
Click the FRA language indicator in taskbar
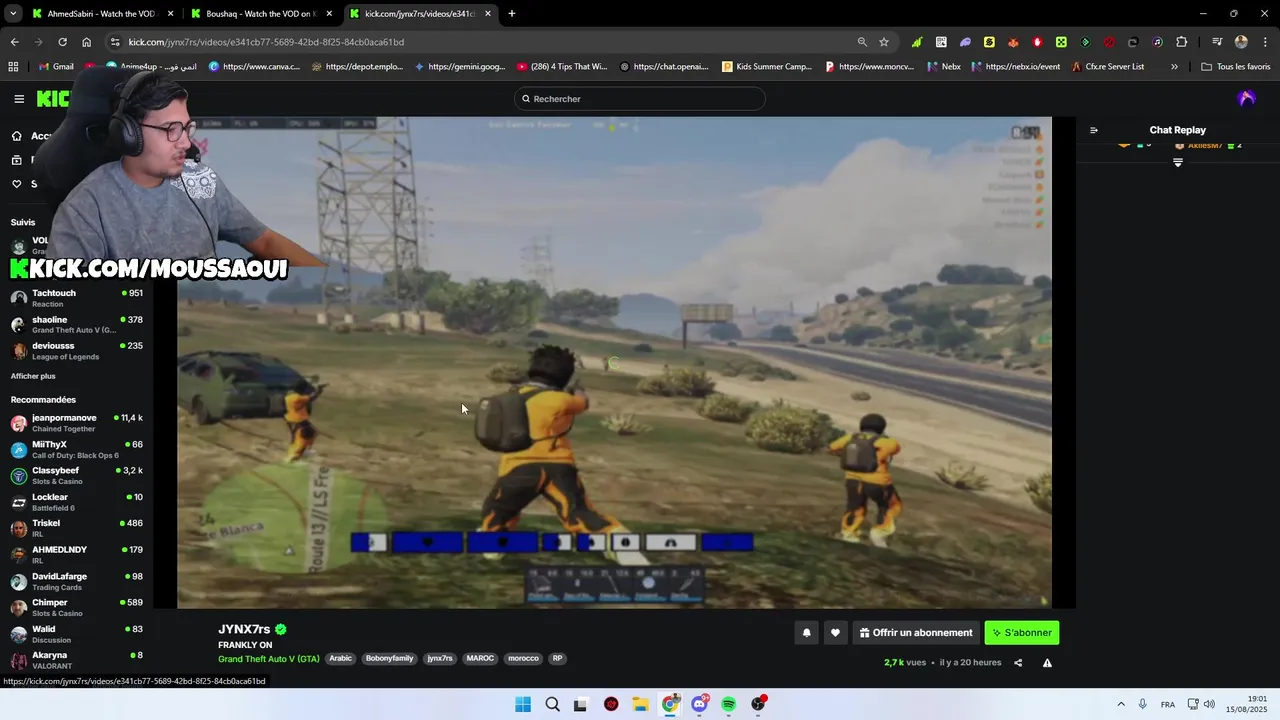point(1167,704)
